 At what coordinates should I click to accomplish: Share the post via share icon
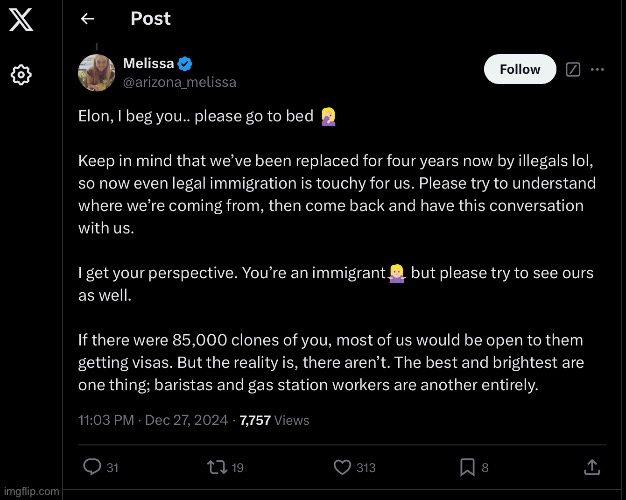click(x=592, y=466)
